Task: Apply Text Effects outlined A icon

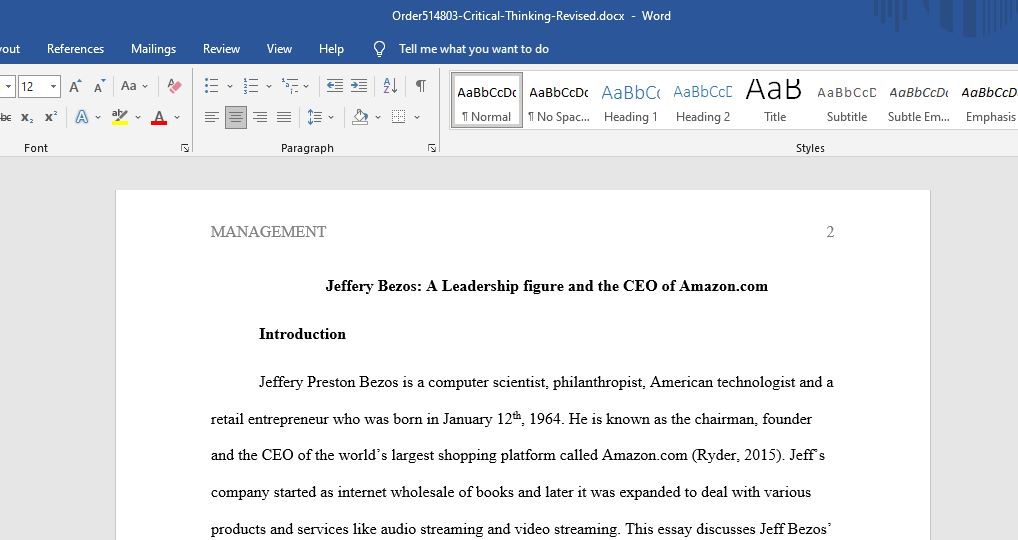Action: click(x=82, y=117)
